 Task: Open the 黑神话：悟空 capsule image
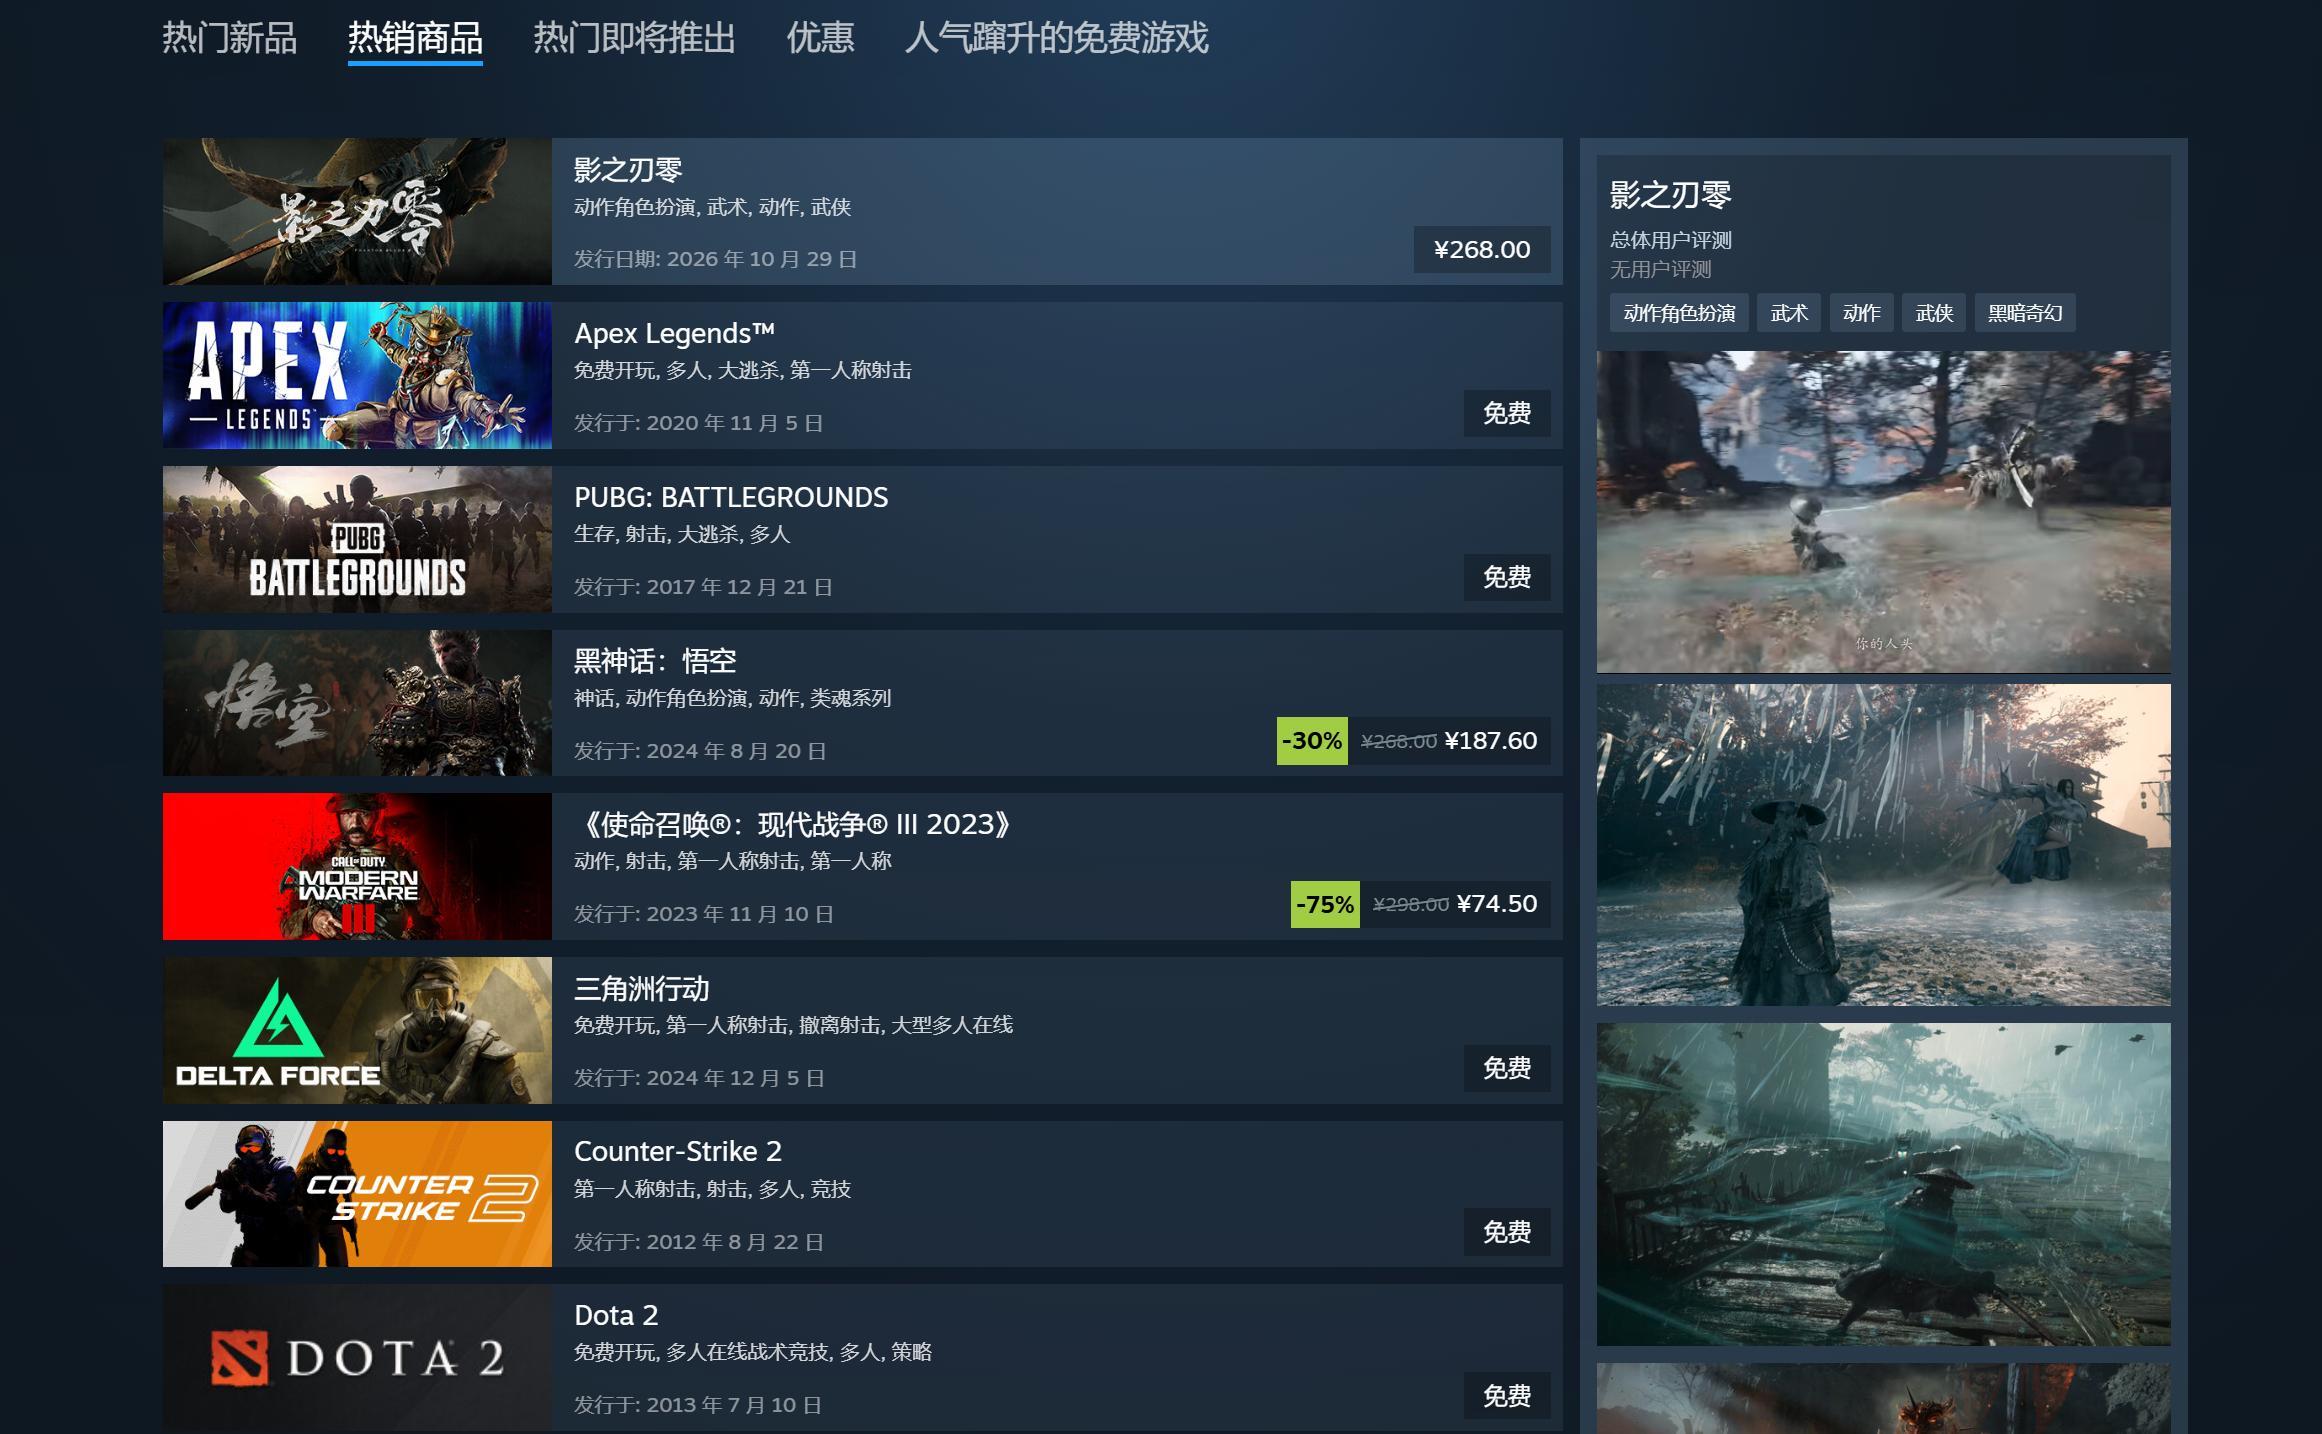[357, 703]
